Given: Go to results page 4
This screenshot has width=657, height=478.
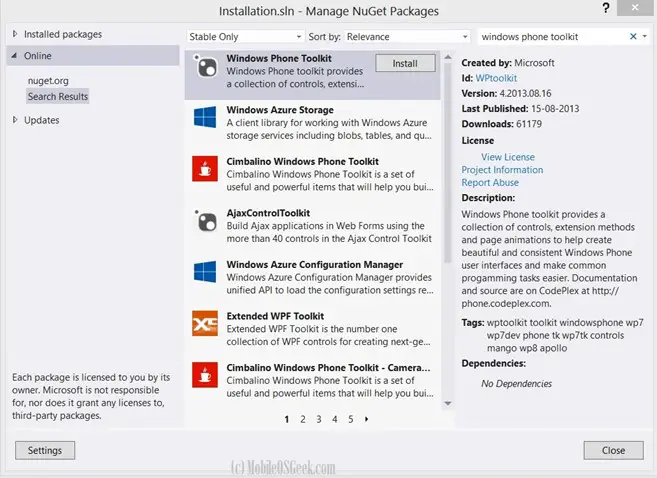Looking at the screenshot, I should [x=335, y=419].
